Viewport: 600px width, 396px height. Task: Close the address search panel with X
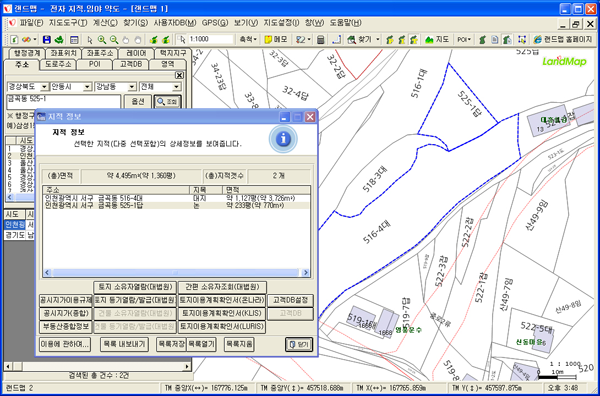pyautogui.click(x=179, y=75)
